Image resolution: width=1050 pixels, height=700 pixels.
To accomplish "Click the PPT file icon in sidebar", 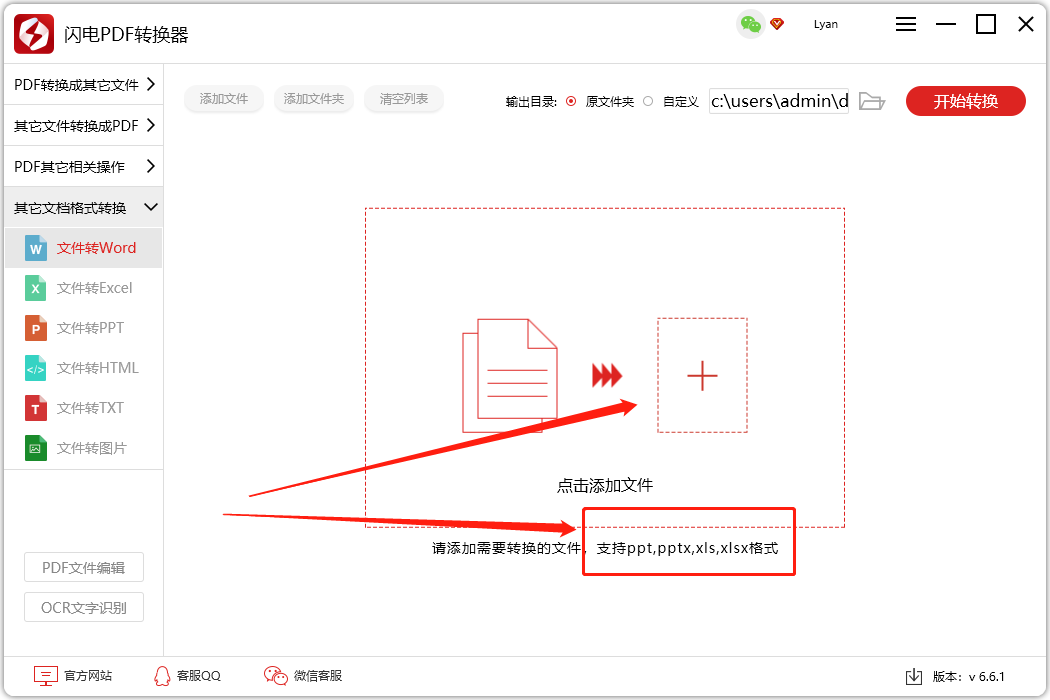I will pos(35,328).
